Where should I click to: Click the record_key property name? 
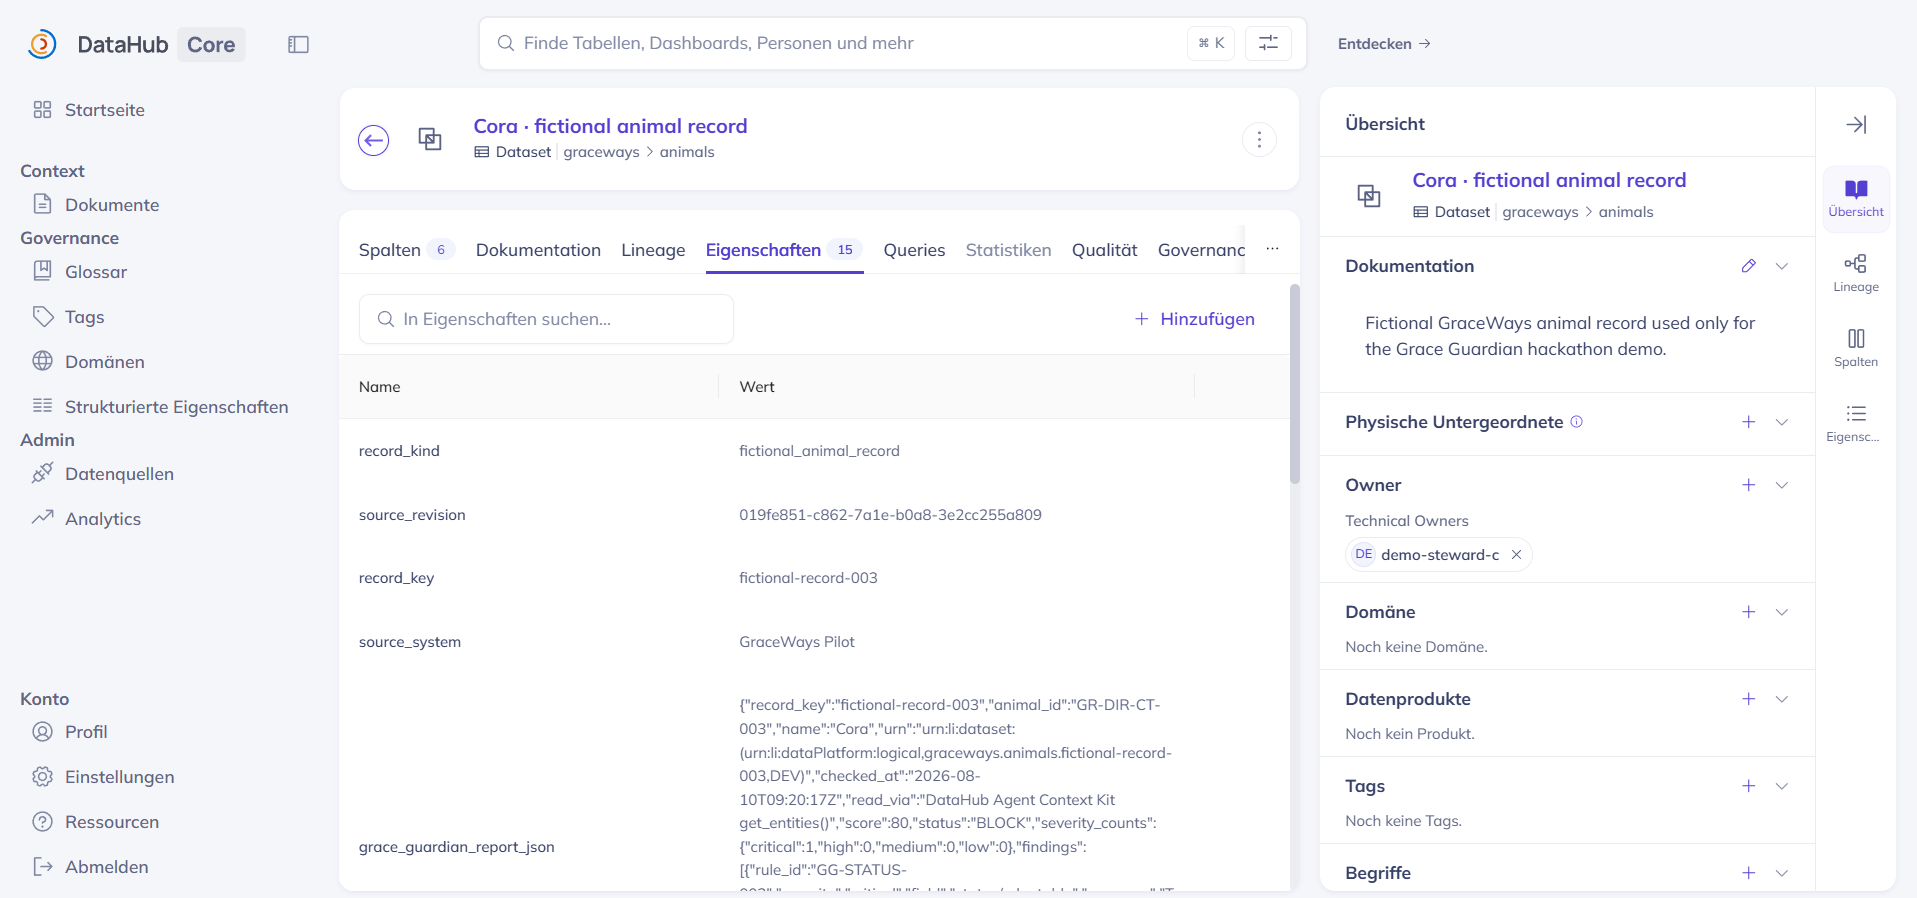coord(396,578)
